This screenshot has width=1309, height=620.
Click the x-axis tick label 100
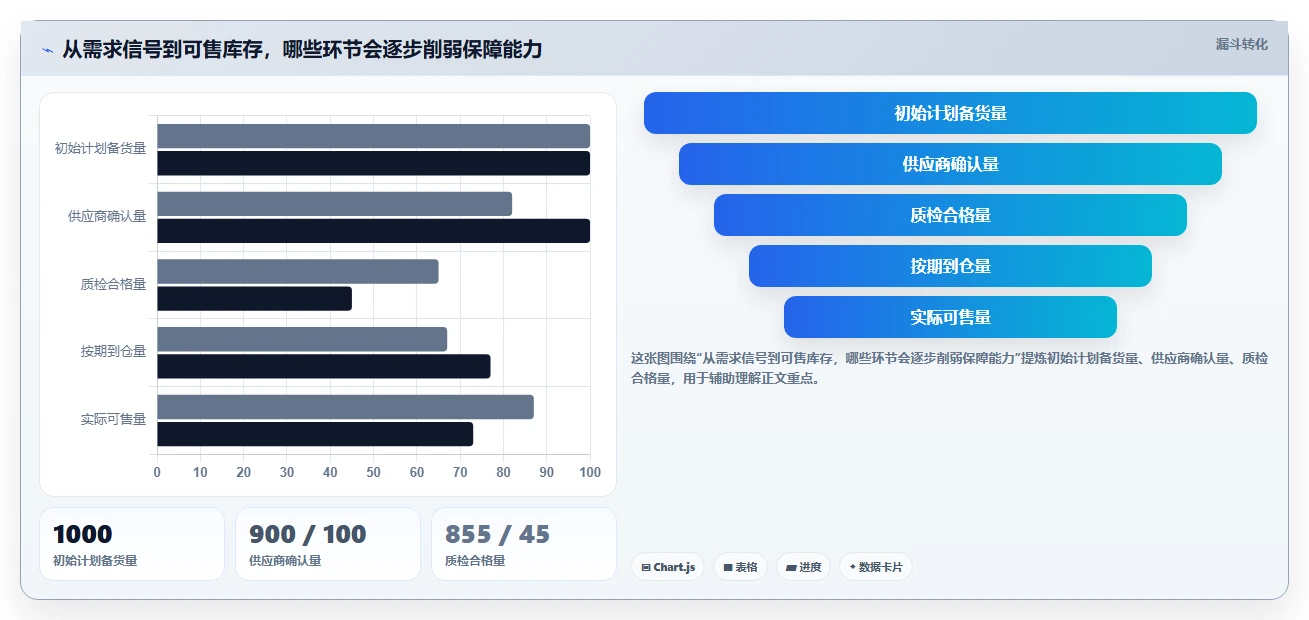(590, 472)
